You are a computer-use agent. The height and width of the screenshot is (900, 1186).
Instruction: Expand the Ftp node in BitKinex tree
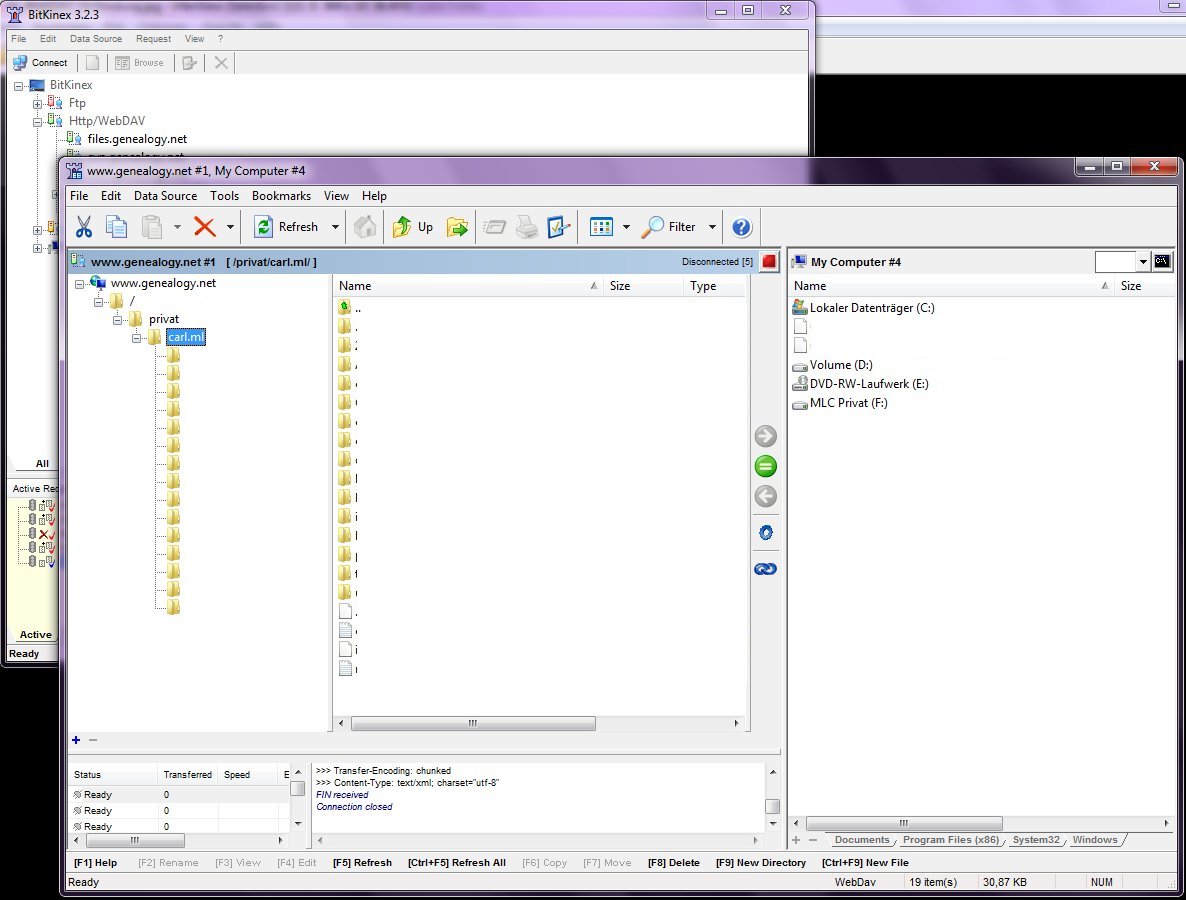pyautogui.click(x=37, y=104)
